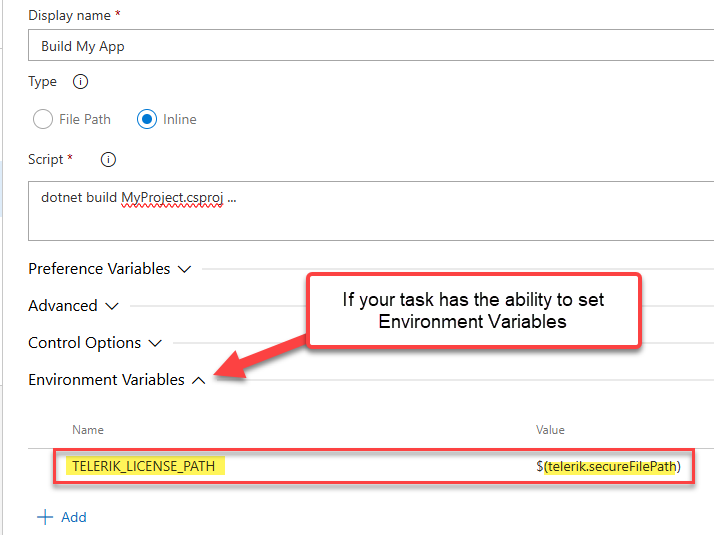Click the Display name input field
This screenshot has width=714, height=535.
[x=371, y=45]
